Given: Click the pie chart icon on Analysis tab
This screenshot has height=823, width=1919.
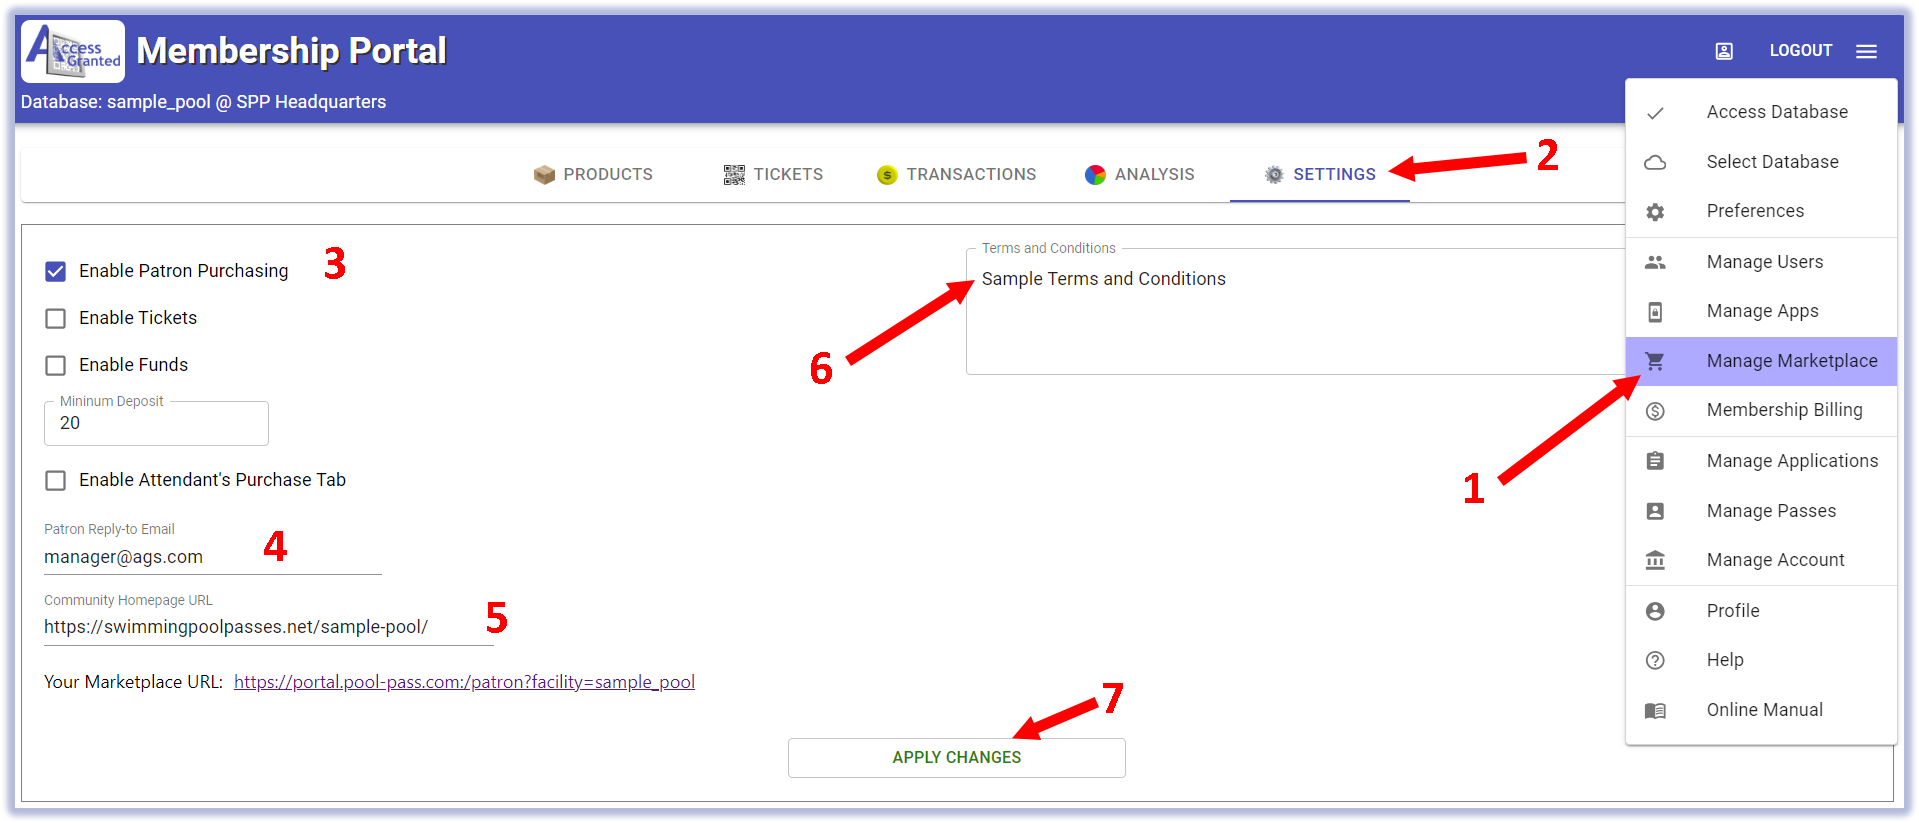Looking at the screenshot, I should [x=1095, y=175].
